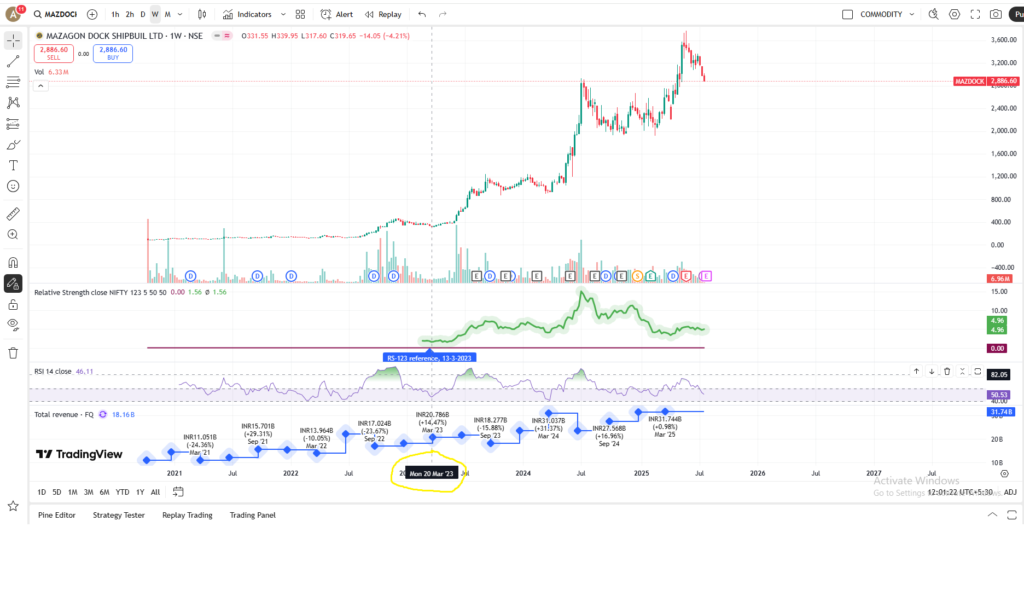The width and height of the screenshot is (1024, 608).
Task: Toggle stay in drawing mode
Action: click(x=13, y=284)
